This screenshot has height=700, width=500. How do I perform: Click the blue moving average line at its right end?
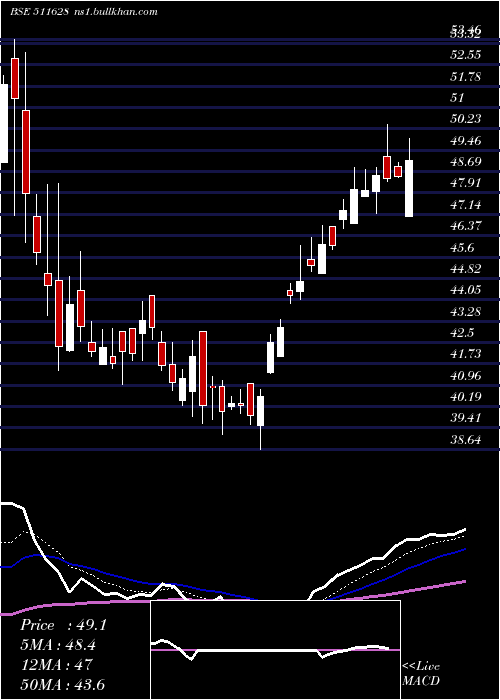point(464,550)
